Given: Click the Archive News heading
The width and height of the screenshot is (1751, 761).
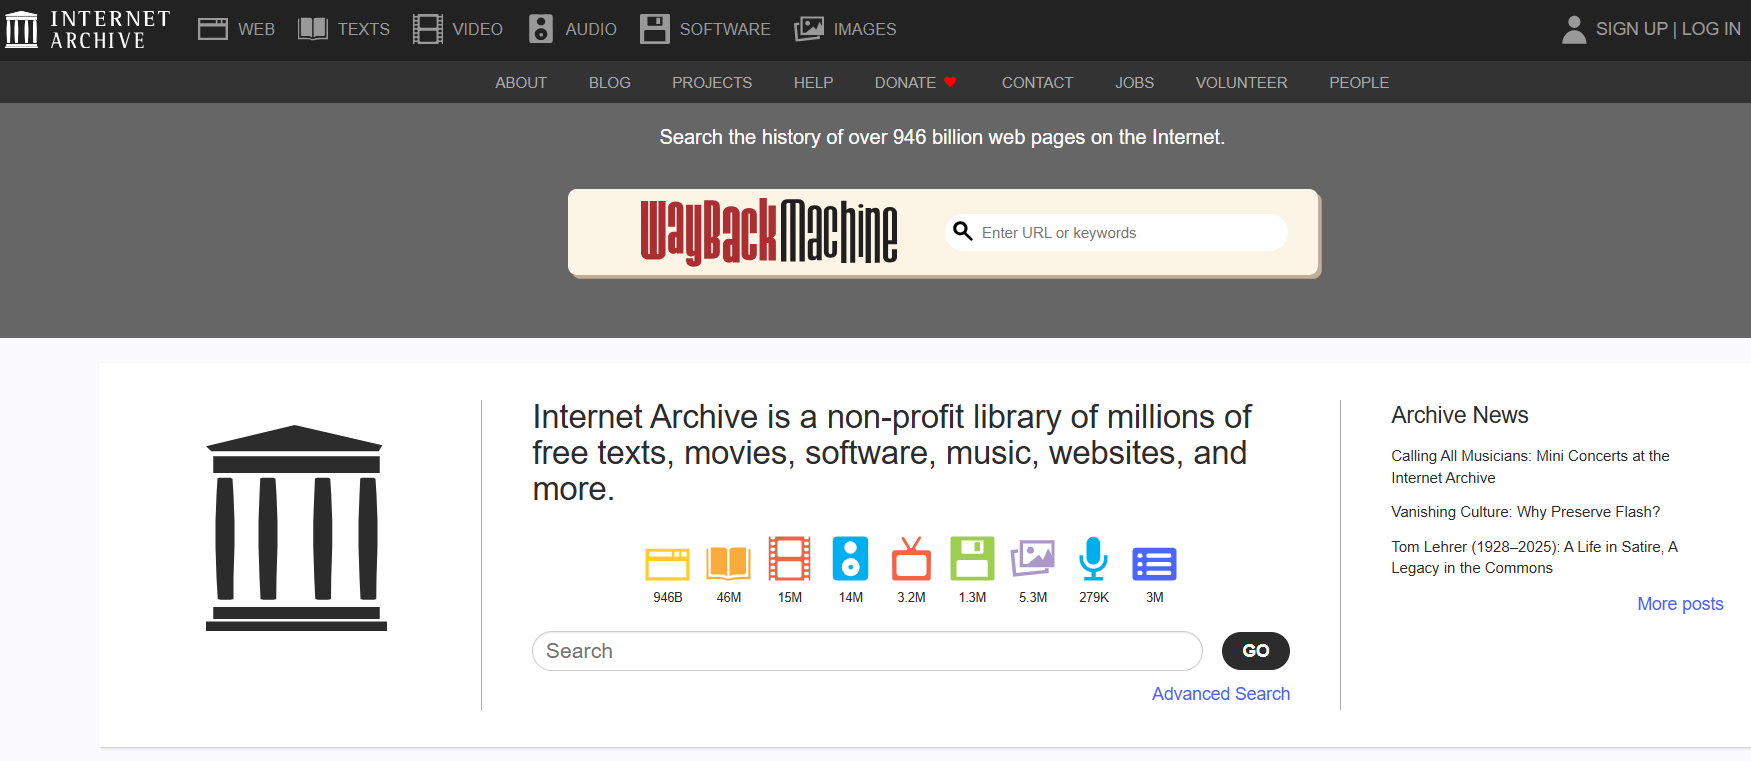Looking at the screenshot, I should 1460,415.
